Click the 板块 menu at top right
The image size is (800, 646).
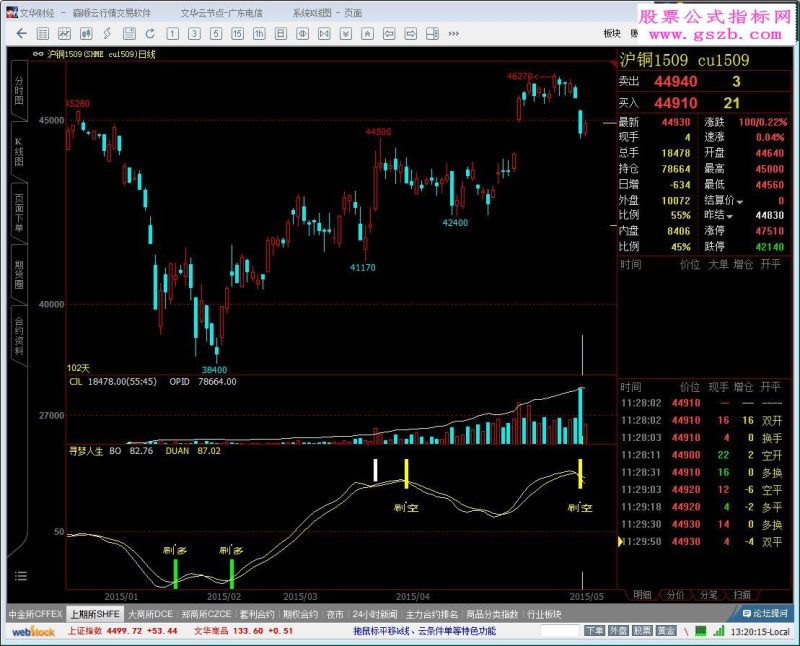(612, 34)
